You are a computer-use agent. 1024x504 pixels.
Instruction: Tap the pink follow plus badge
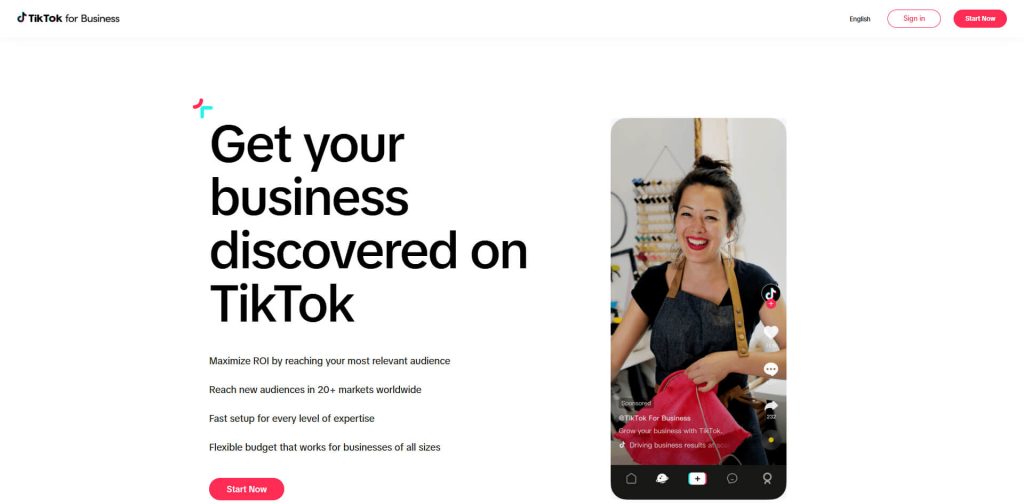[x=771, y=304]
